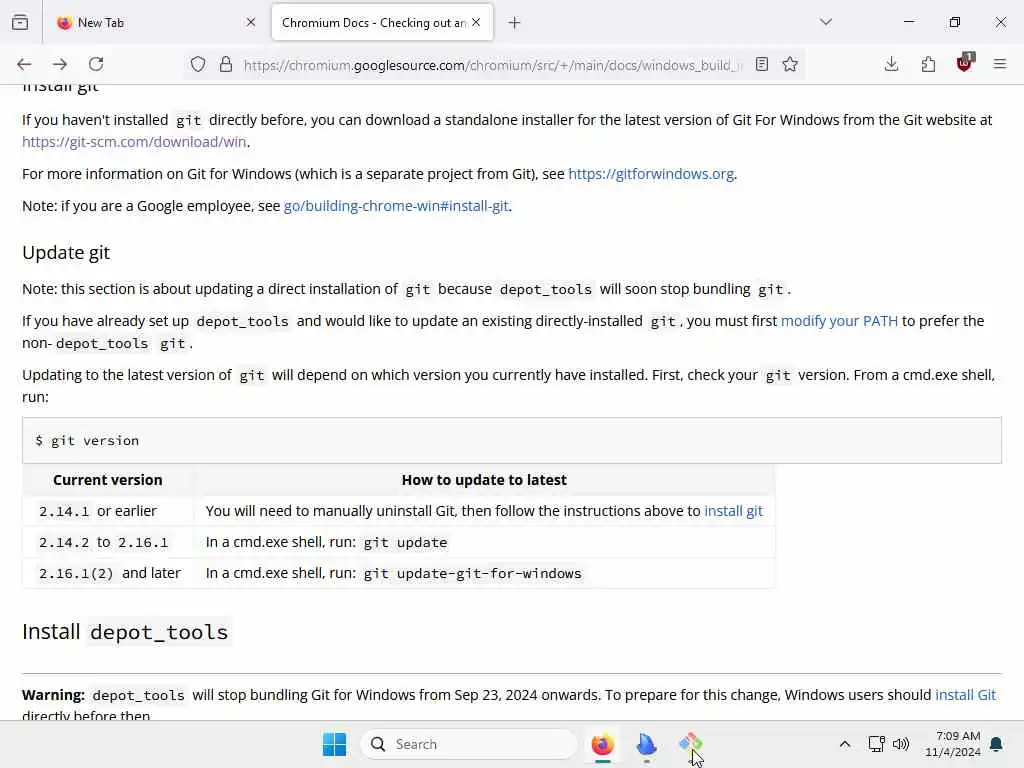Expand the list all tabs dropdown
Image resolution: width=1024 pixels, height=768 pixels.
(826, 22)
